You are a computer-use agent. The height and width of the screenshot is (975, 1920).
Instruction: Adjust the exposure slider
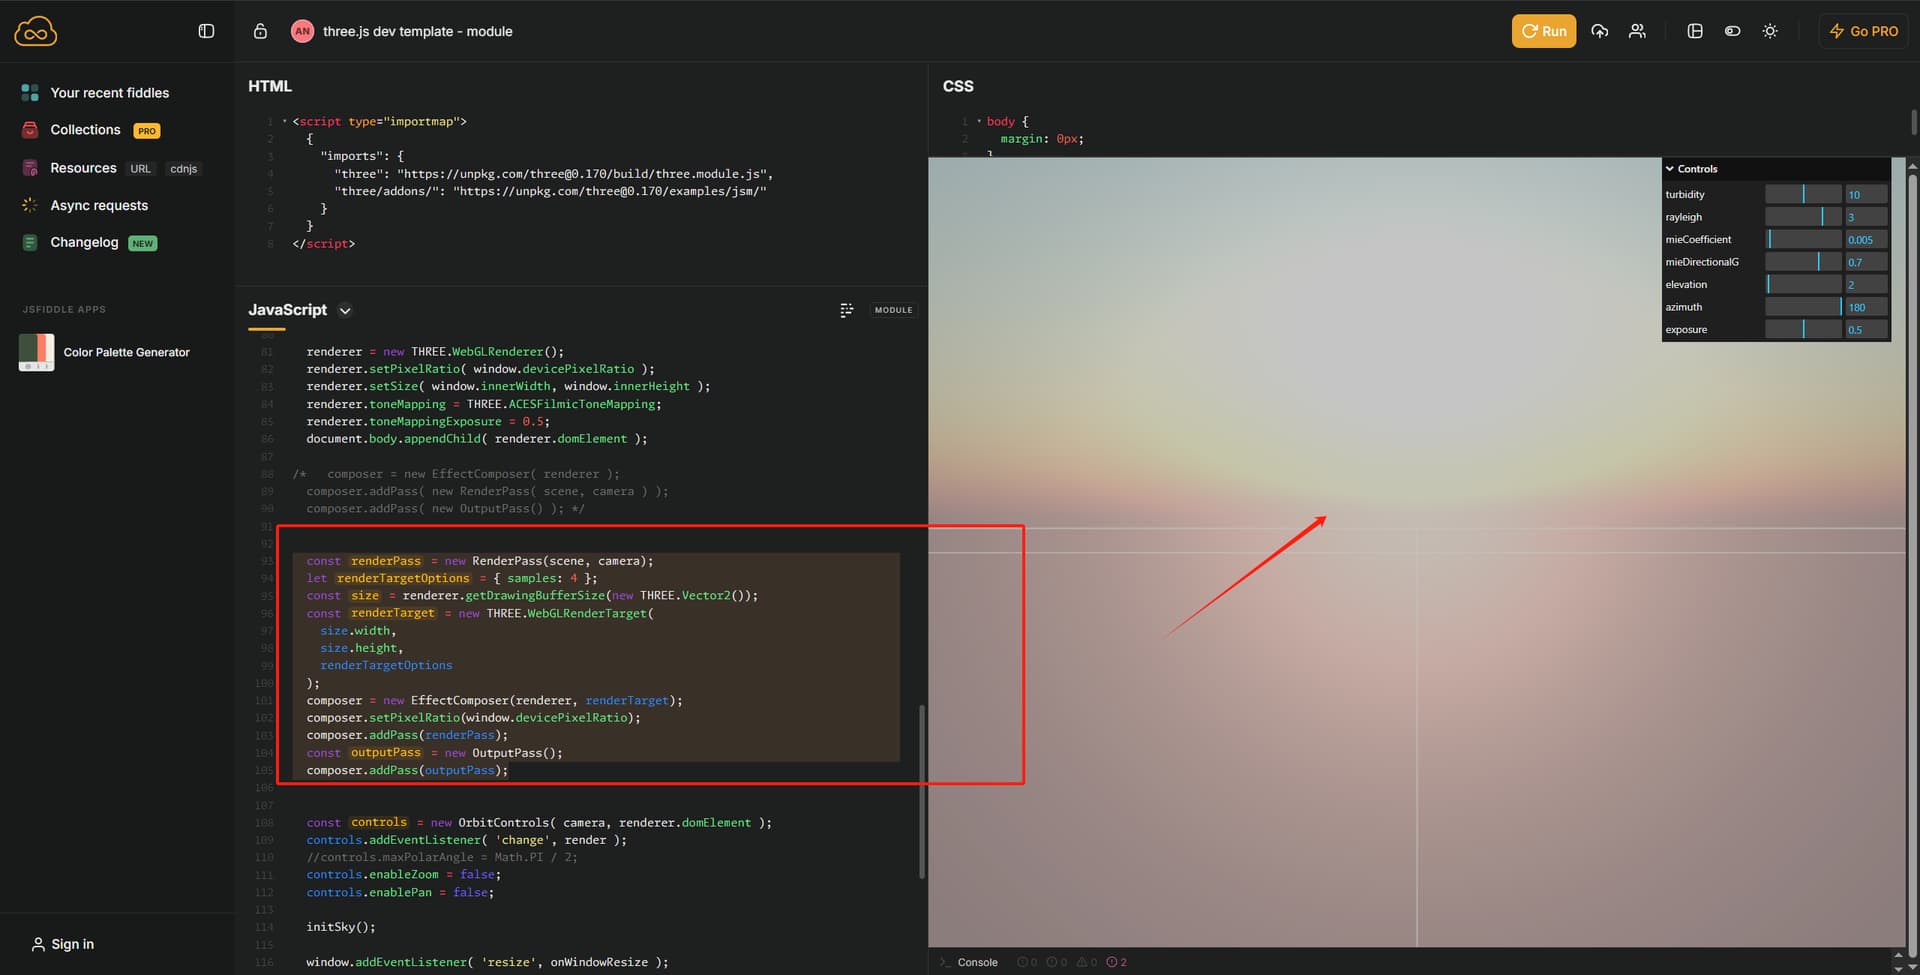(x=1803, y=329)
